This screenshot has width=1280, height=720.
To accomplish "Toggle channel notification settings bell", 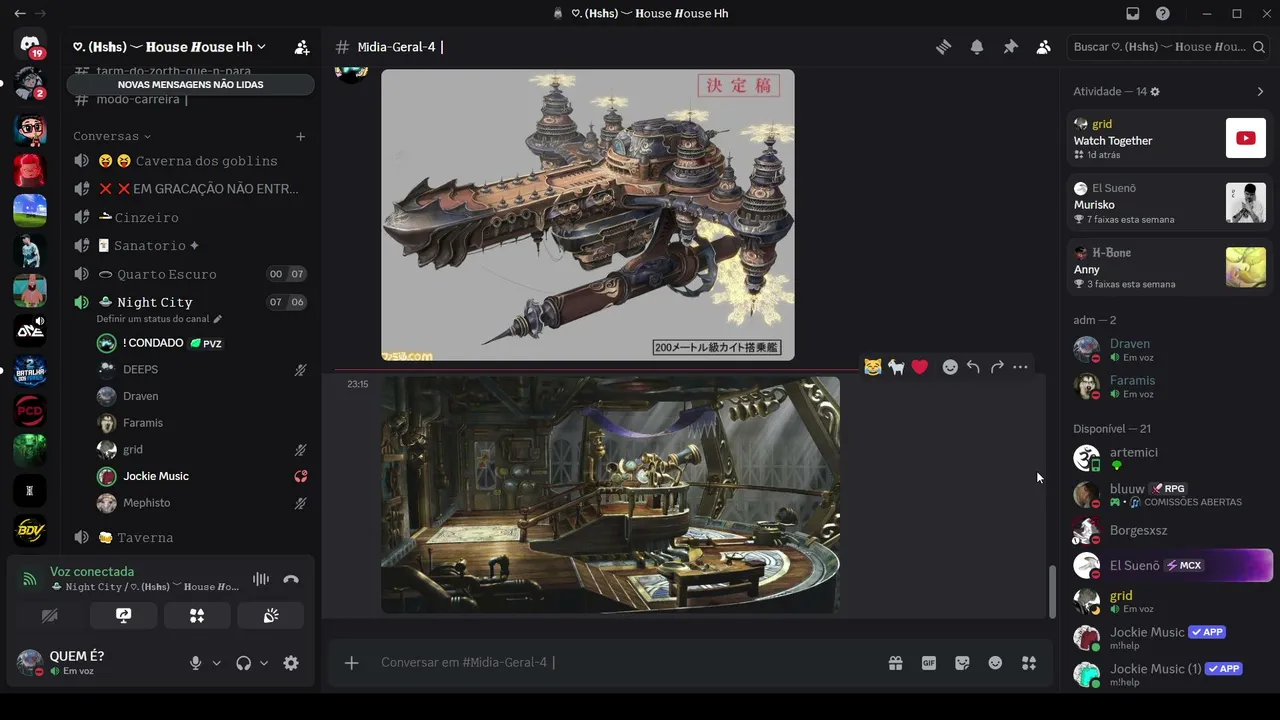I will point(977,47).
